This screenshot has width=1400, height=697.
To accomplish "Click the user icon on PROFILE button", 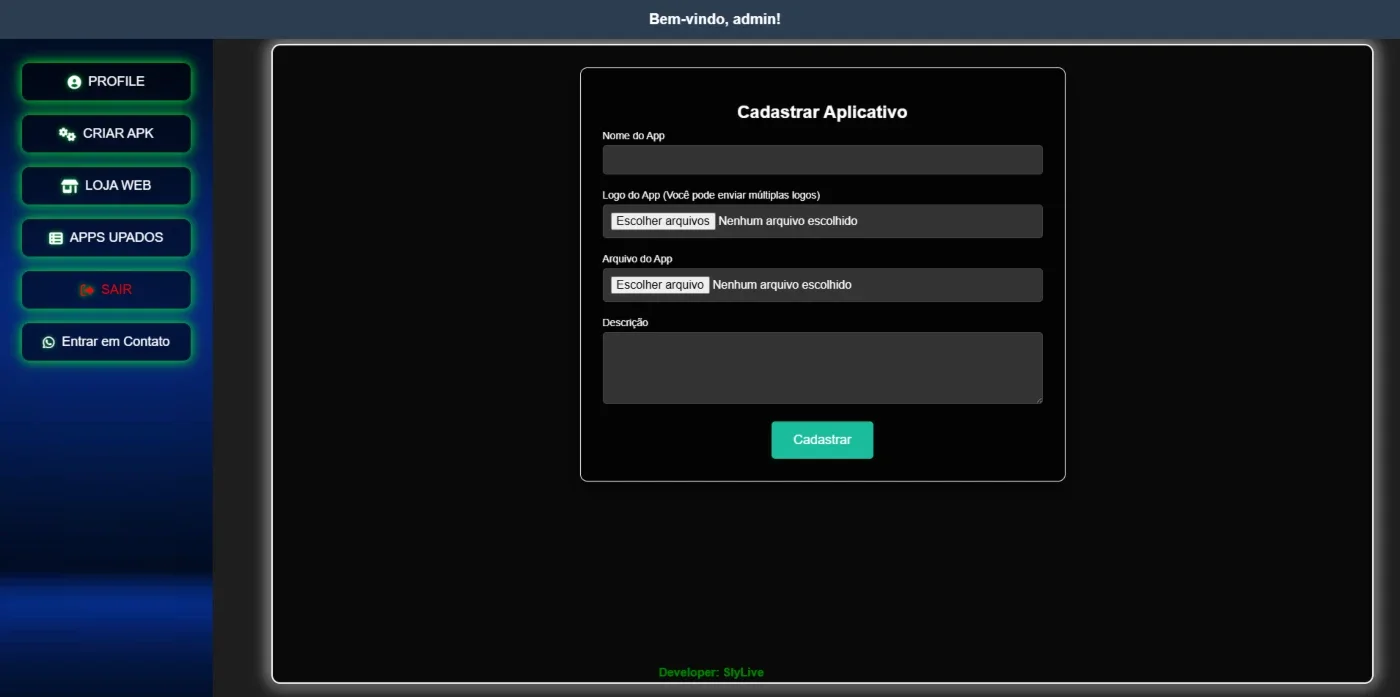I will 74,82.
